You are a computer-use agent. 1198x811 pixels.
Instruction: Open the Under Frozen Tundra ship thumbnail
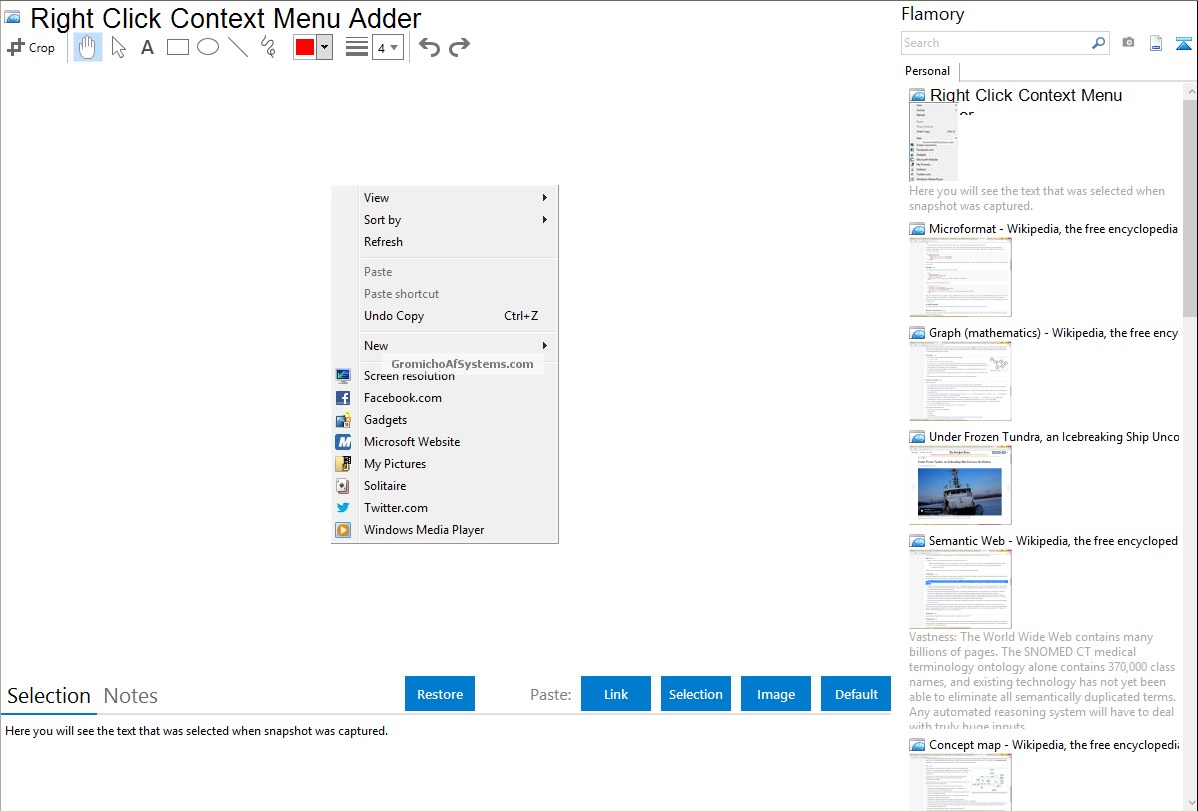[x=960, y=485]
